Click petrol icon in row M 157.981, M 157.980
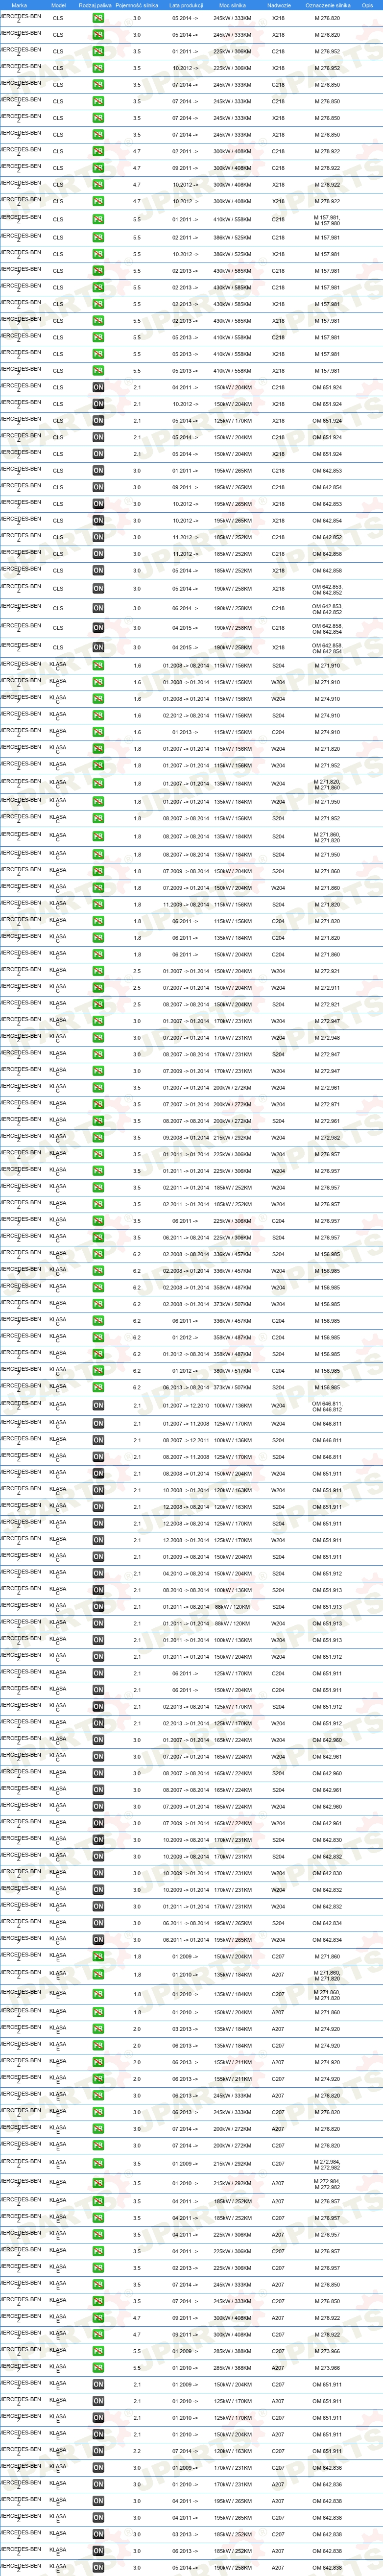The height and width of the screenshot is (2576, 383). 98,219
